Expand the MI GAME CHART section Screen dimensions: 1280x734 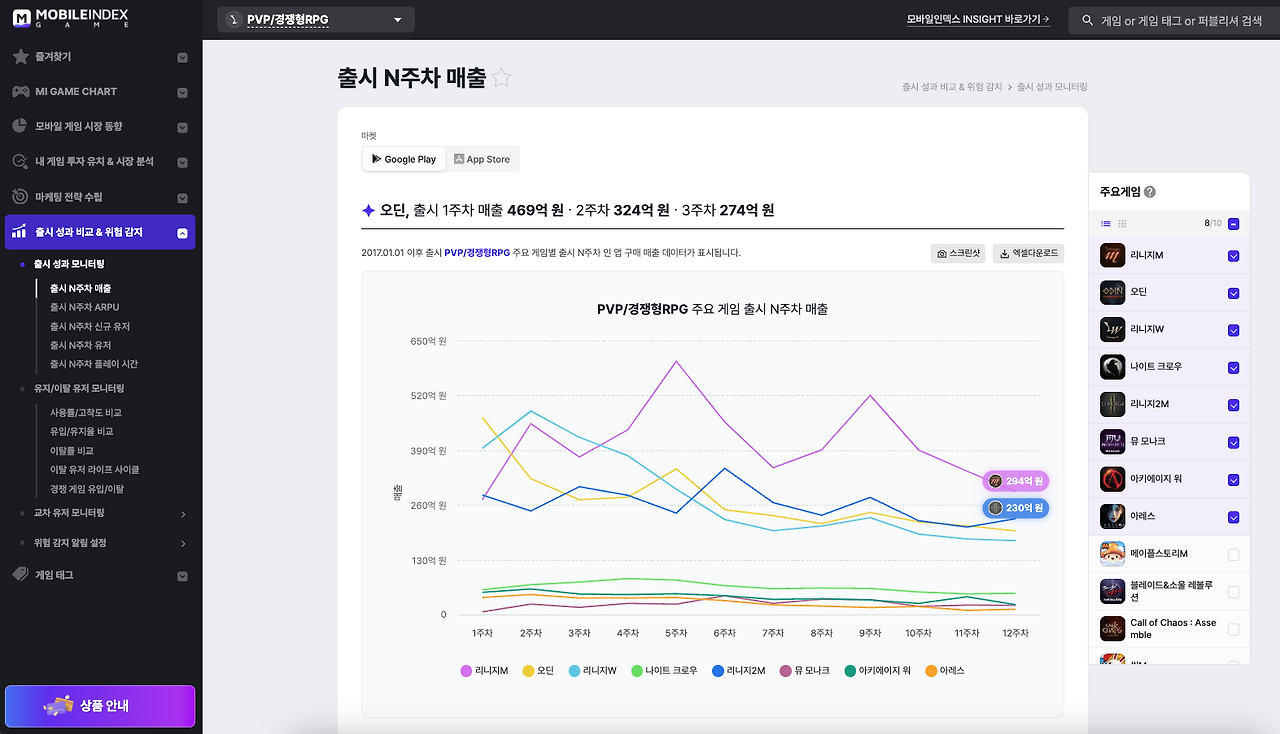[x=182, y=93]
